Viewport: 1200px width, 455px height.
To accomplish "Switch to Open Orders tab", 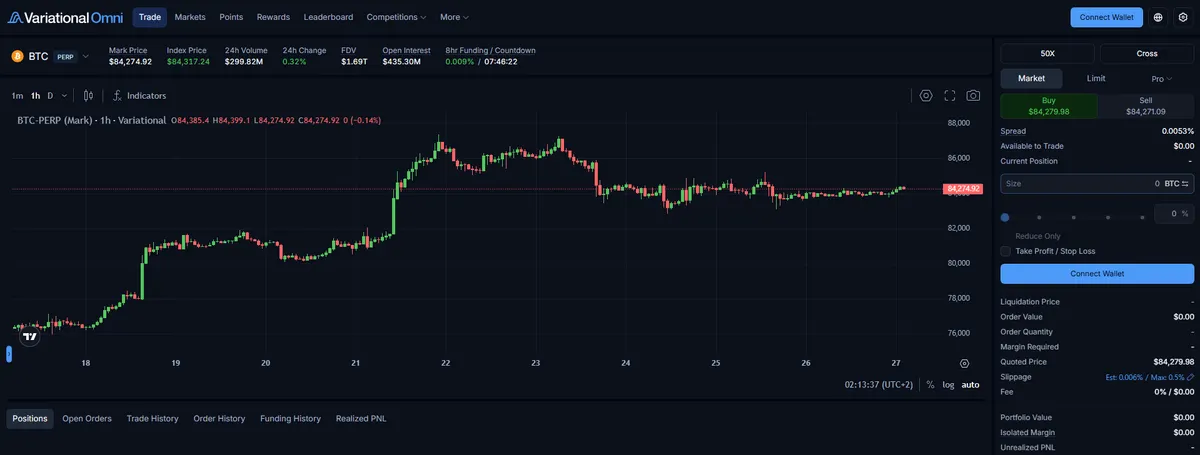I will click(87, 418).
